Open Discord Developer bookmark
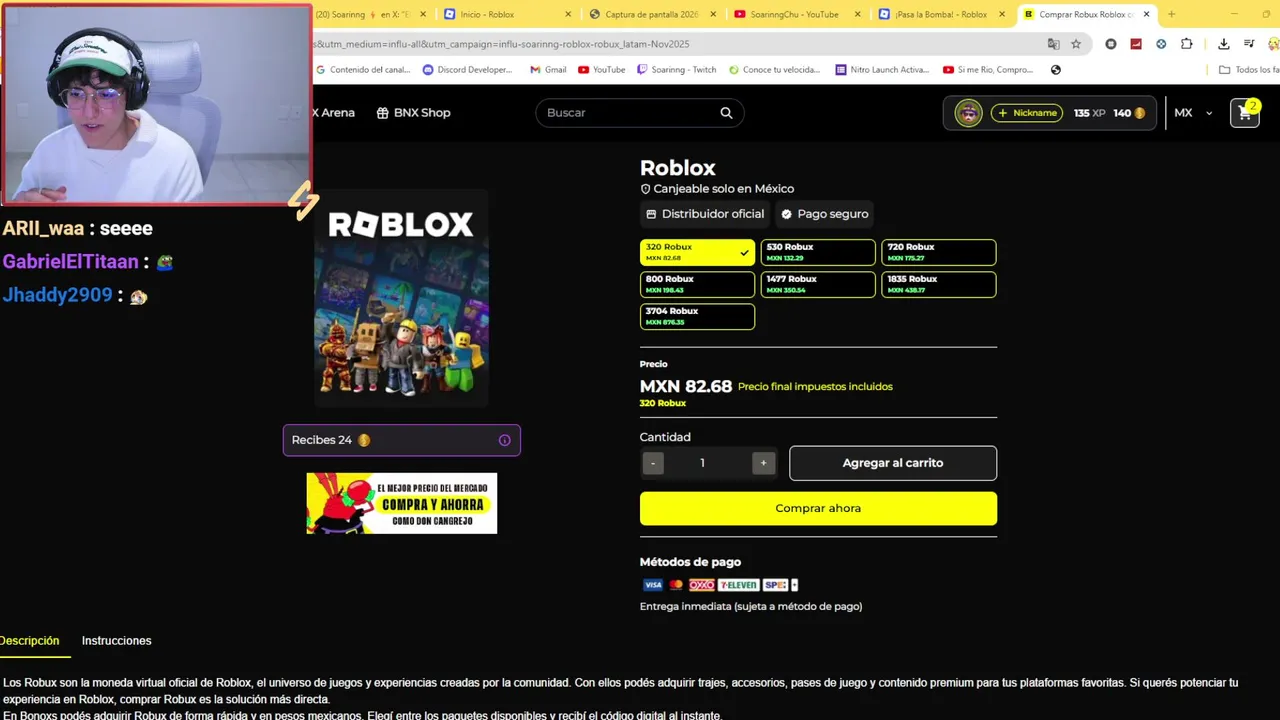This screenshot has width=1280, height=720. (x=467, y=70)
